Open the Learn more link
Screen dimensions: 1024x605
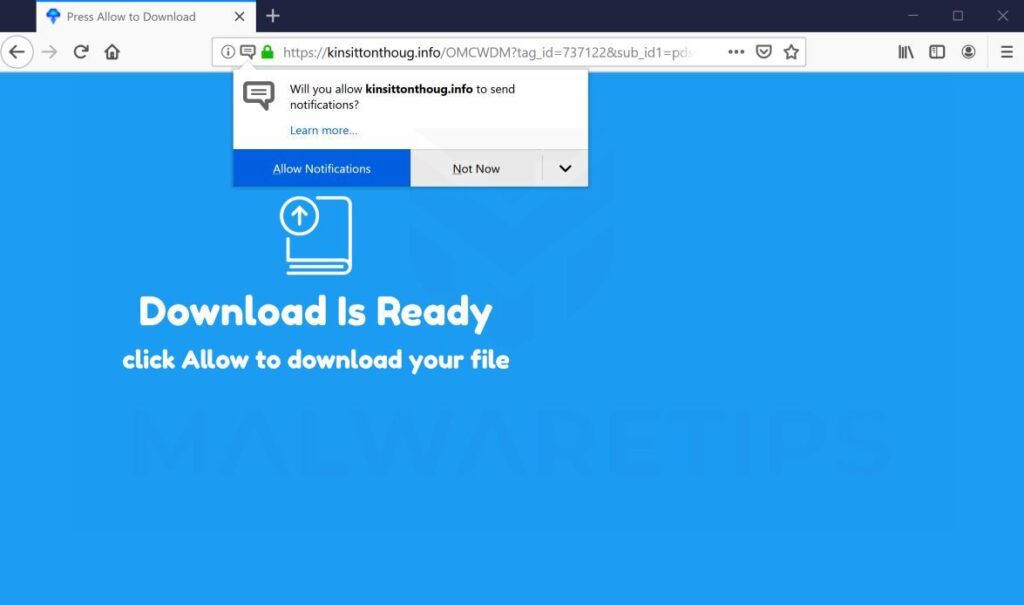coord(322,130)
